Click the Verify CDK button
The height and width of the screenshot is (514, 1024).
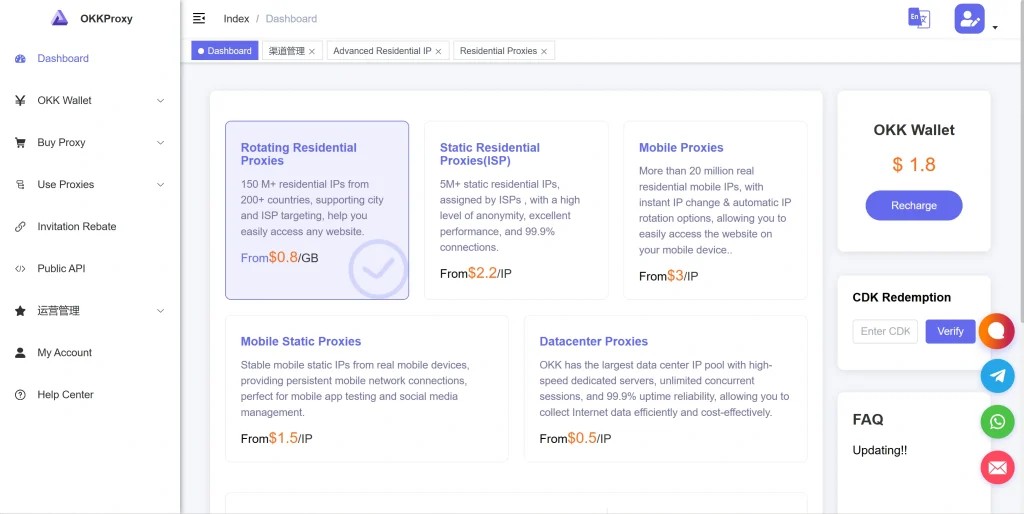point(950,332)
